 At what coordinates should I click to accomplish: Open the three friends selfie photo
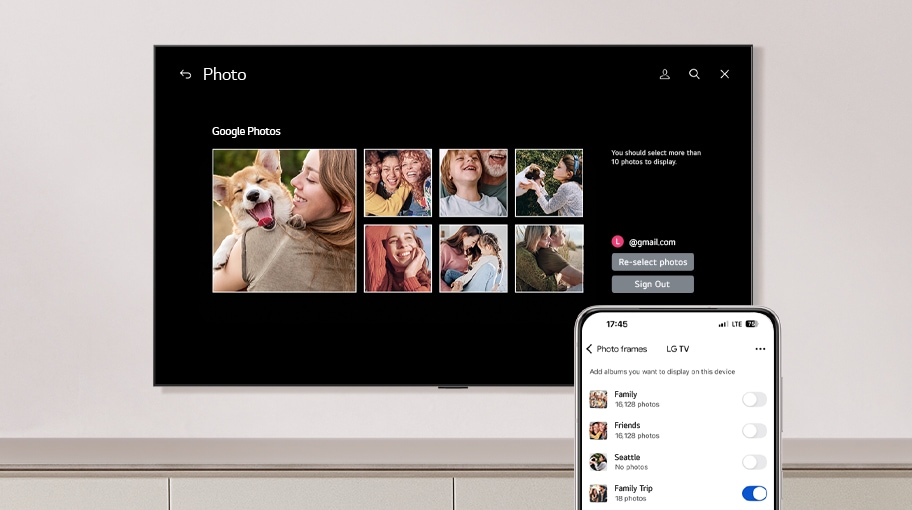pos(398,183)
